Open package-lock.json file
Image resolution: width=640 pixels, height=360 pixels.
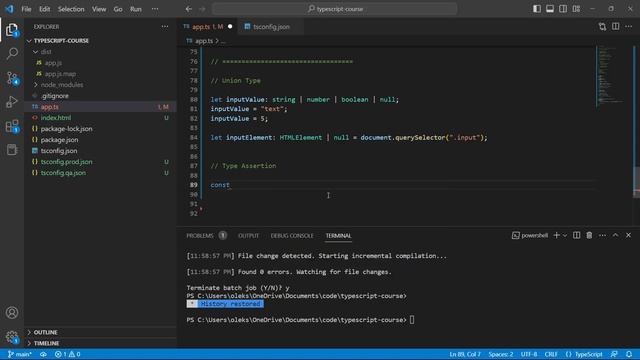pos(66,129)
